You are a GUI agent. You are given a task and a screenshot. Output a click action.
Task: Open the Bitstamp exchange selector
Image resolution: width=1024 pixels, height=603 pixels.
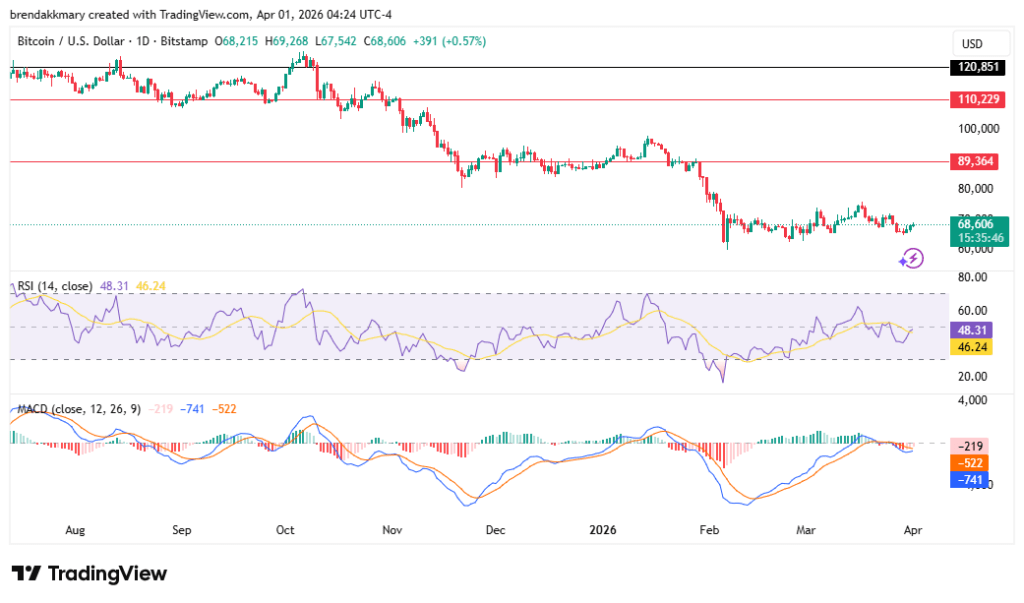click(183, 41)
